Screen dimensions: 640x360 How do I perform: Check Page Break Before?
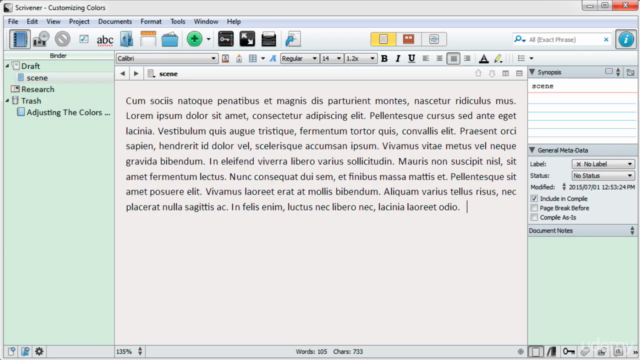(534, 208)
